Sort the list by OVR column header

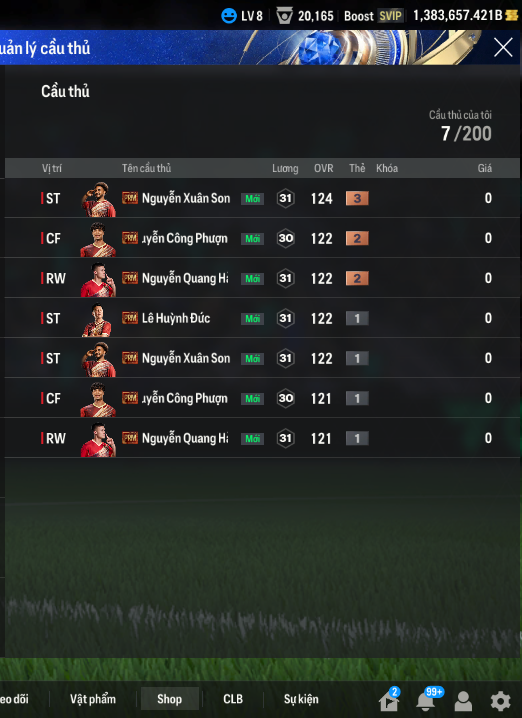323,168
